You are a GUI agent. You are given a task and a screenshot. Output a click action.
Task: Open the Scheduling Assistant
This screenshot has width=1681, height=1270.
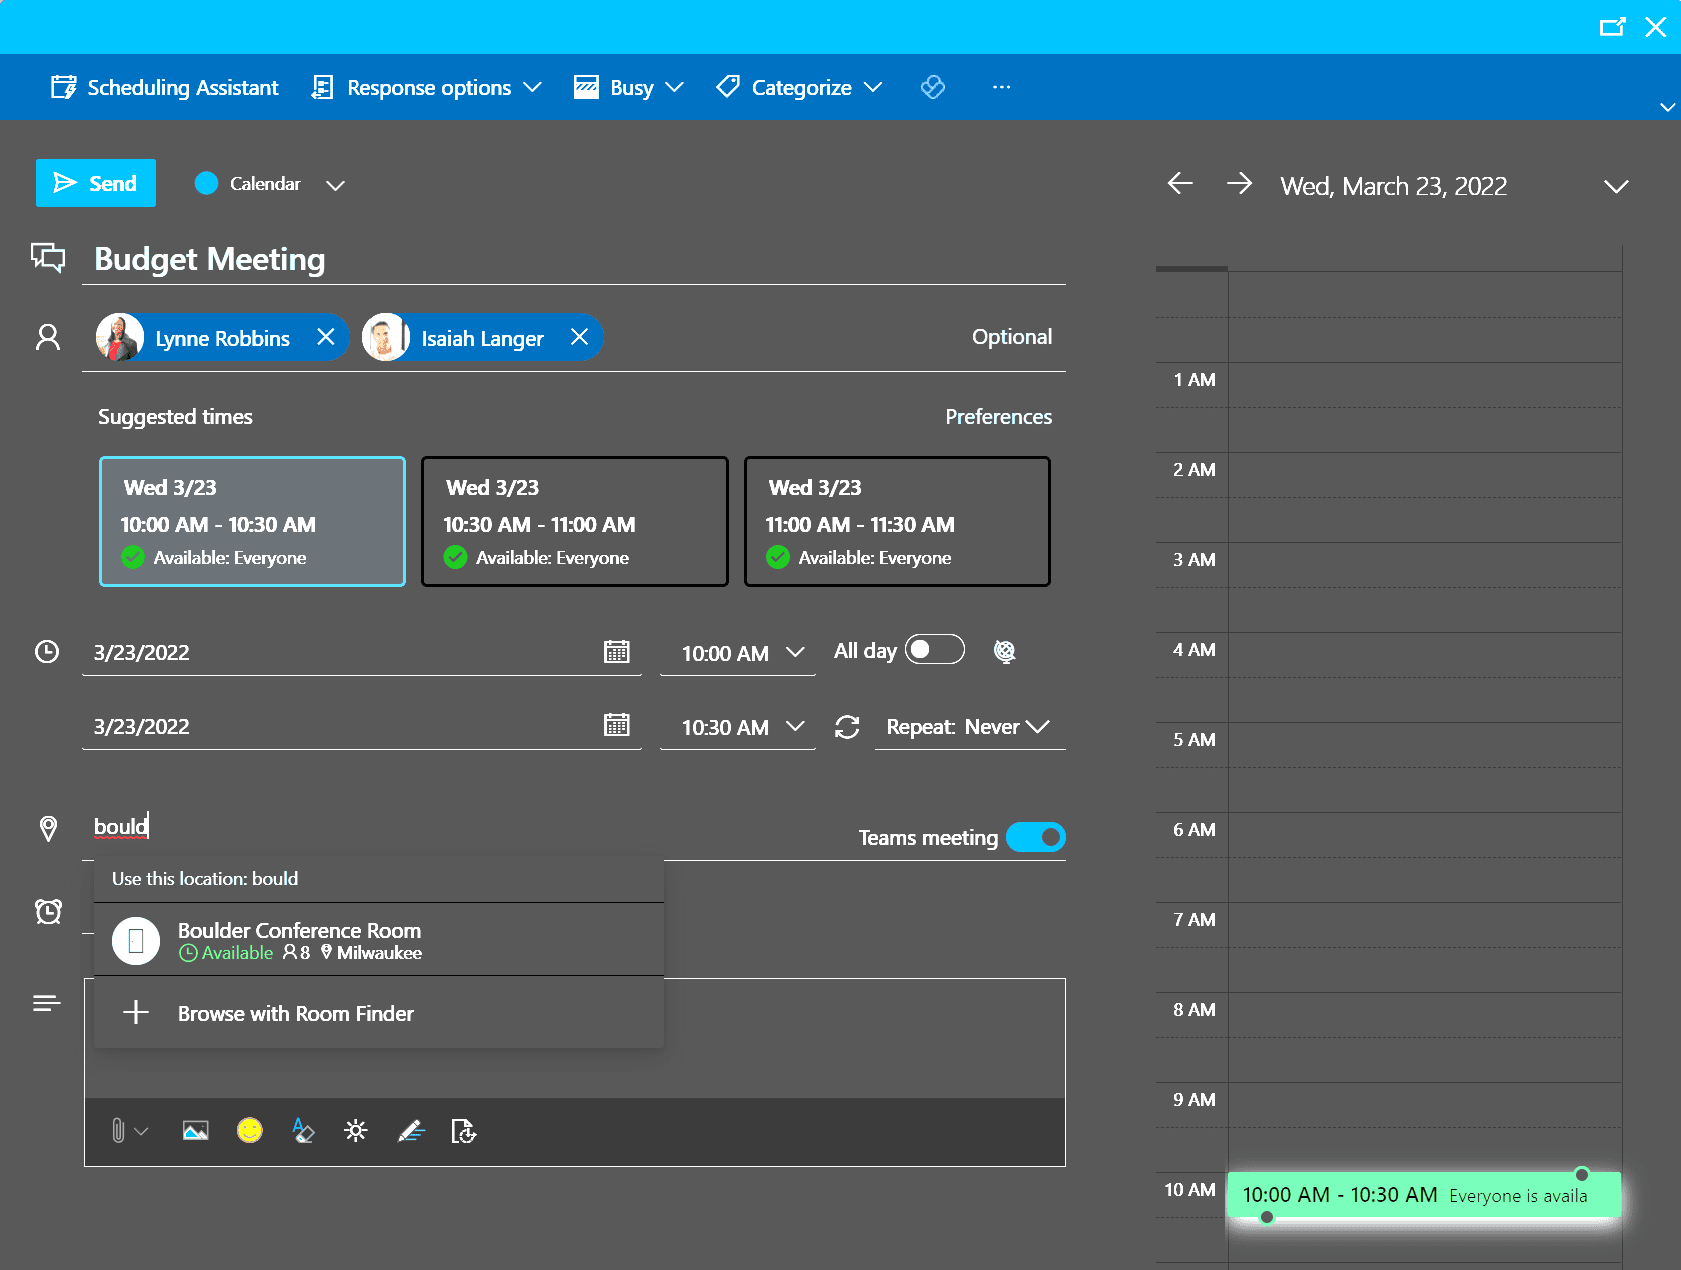pyautogui.click(x=165, y=88)
